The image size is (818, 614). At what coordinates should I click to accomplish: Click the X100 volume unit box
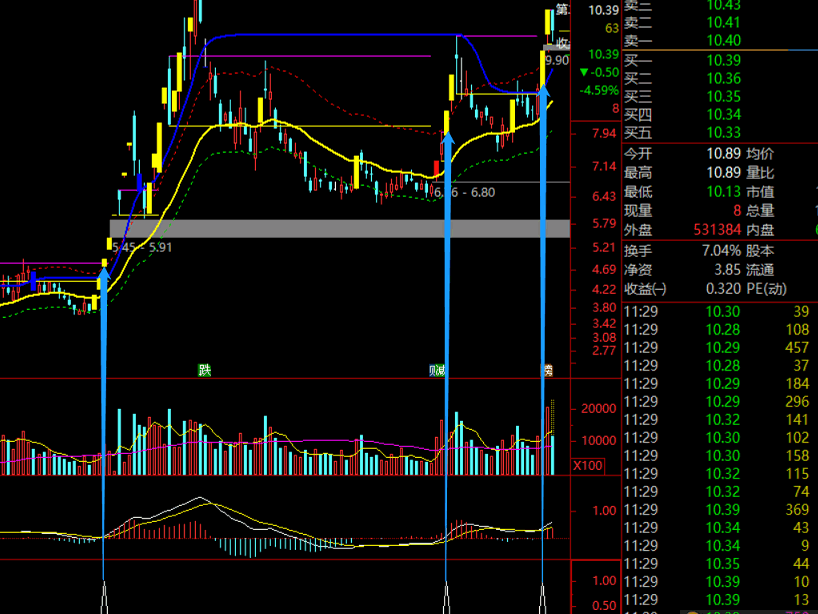point(588,465)
